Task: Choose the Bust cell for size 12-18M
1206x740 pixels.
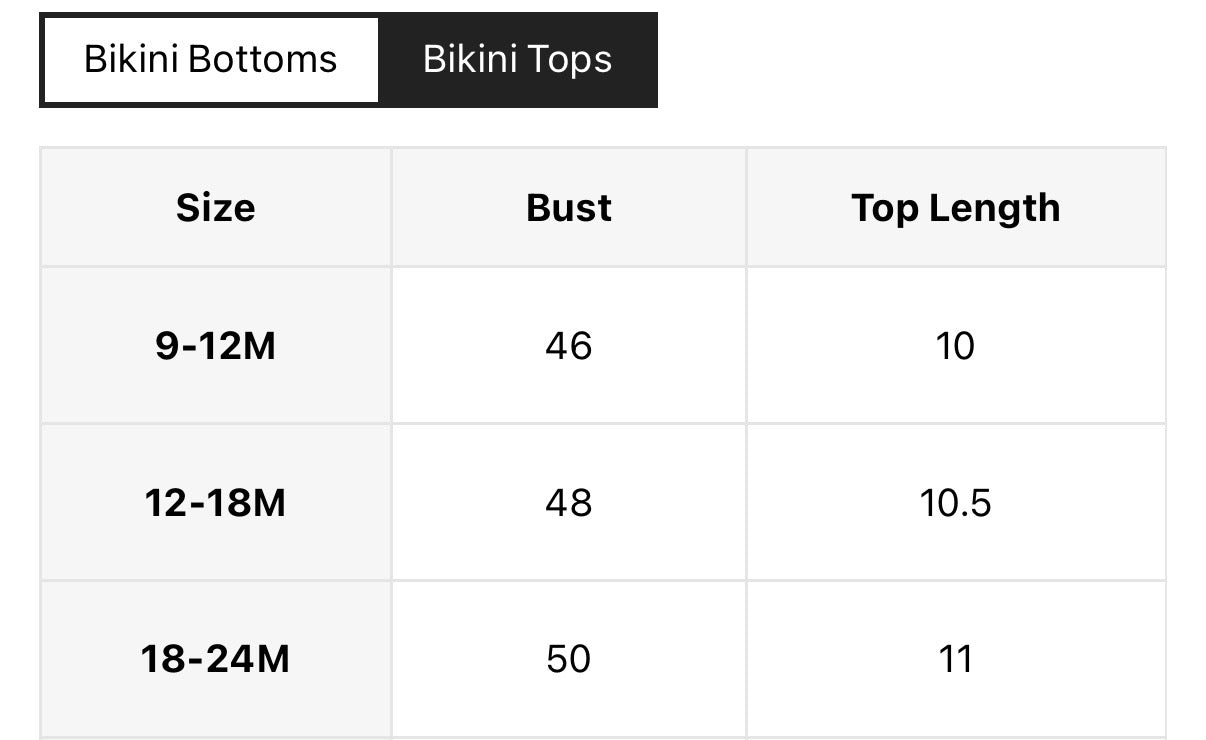Action: (x=568, y=502)
